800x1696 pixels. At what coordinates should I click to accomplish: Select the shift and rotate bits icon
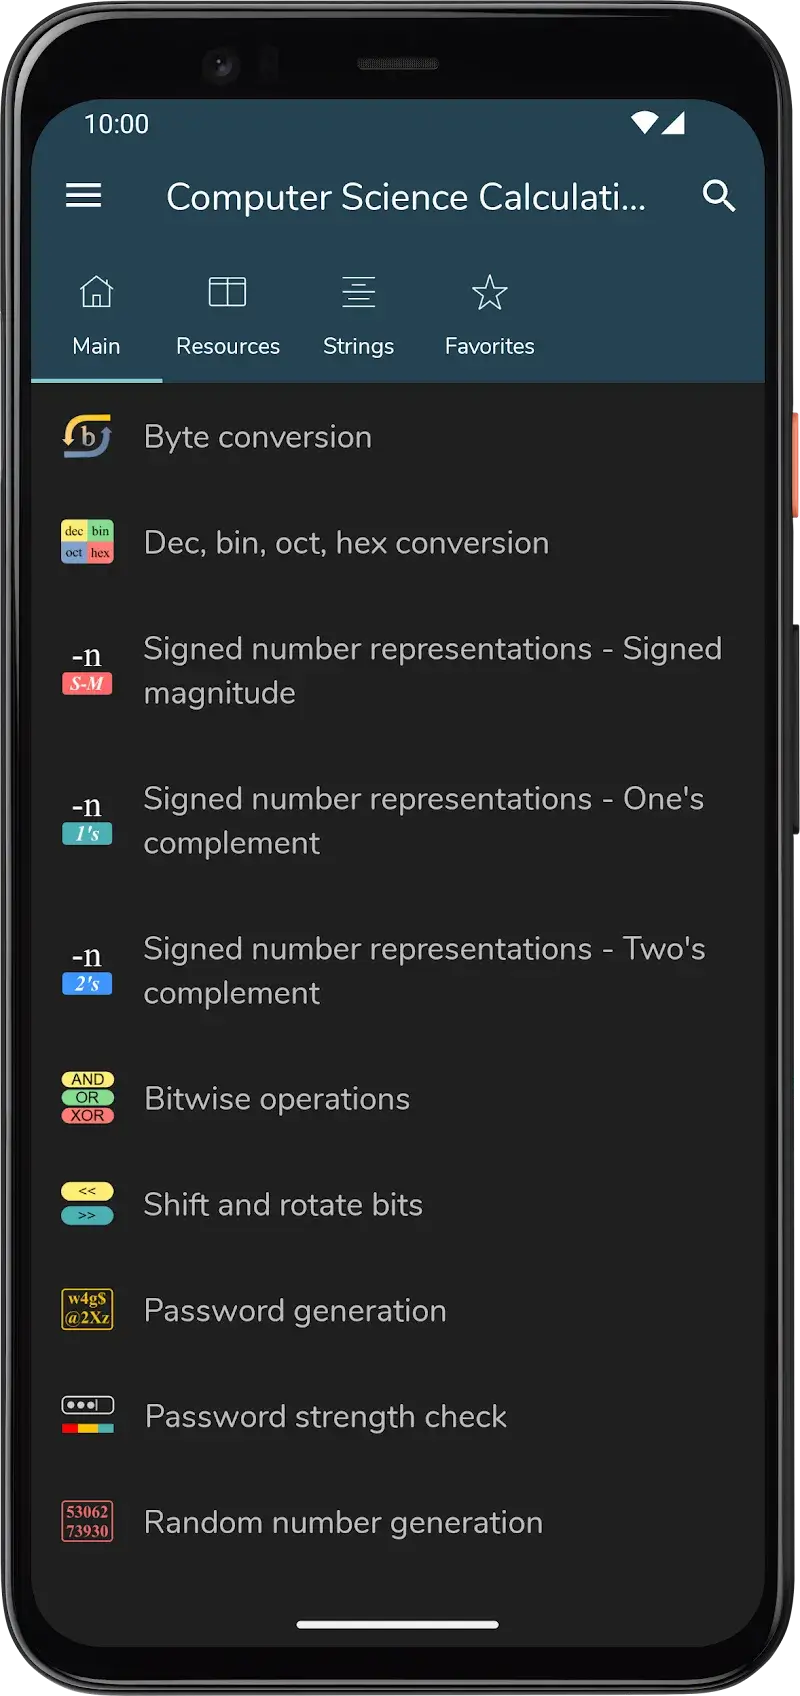(87, 1203)
